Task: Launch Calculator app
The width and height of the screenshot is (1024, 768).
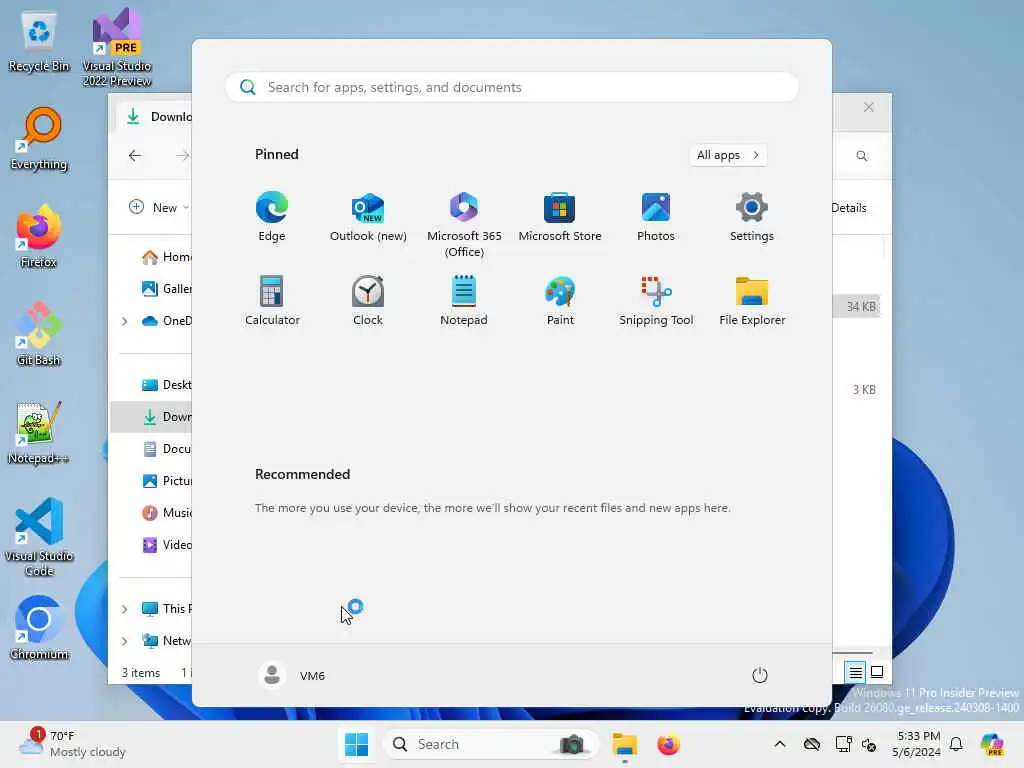Action: [x=272, y=301]
